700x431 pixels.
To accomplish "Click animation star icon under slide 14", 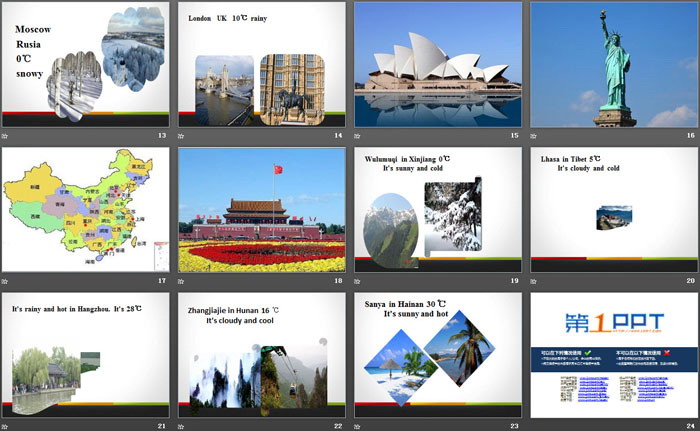I will tap(181, 136).
